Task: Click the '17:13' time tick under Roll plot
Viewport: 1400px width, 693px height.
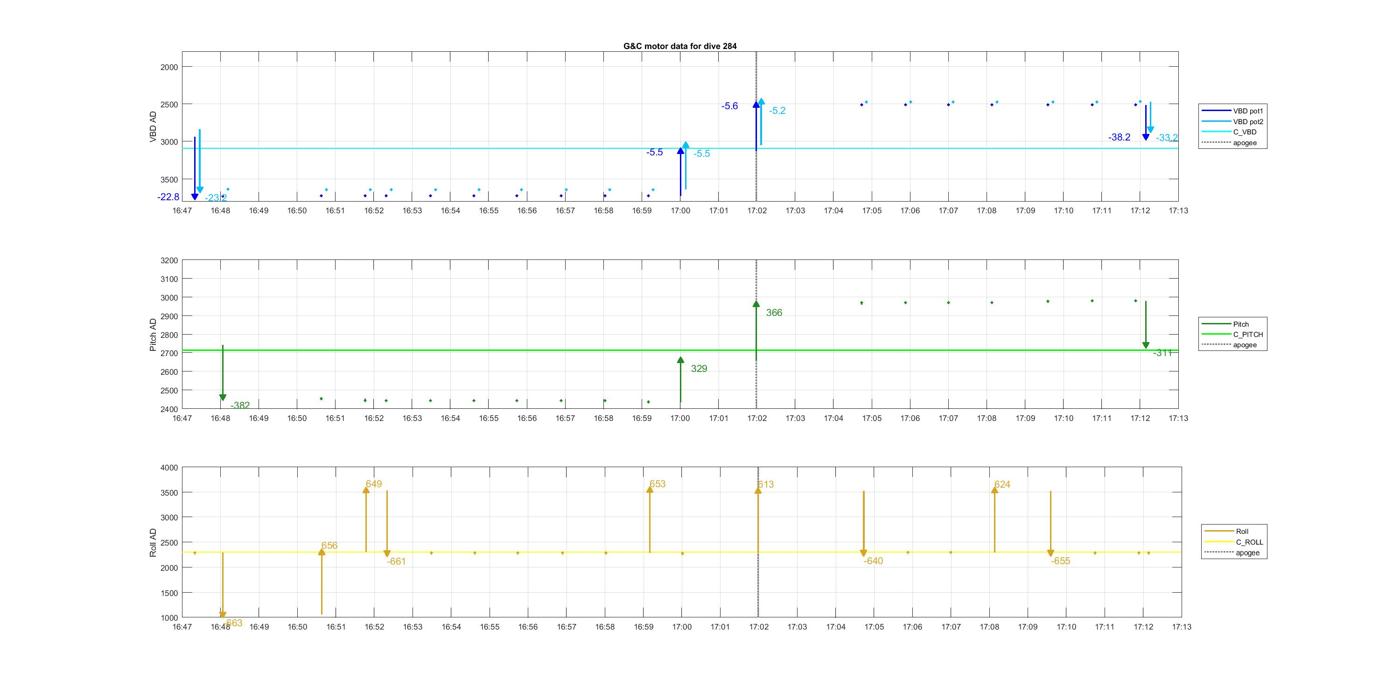Action: pos(1181,627)
